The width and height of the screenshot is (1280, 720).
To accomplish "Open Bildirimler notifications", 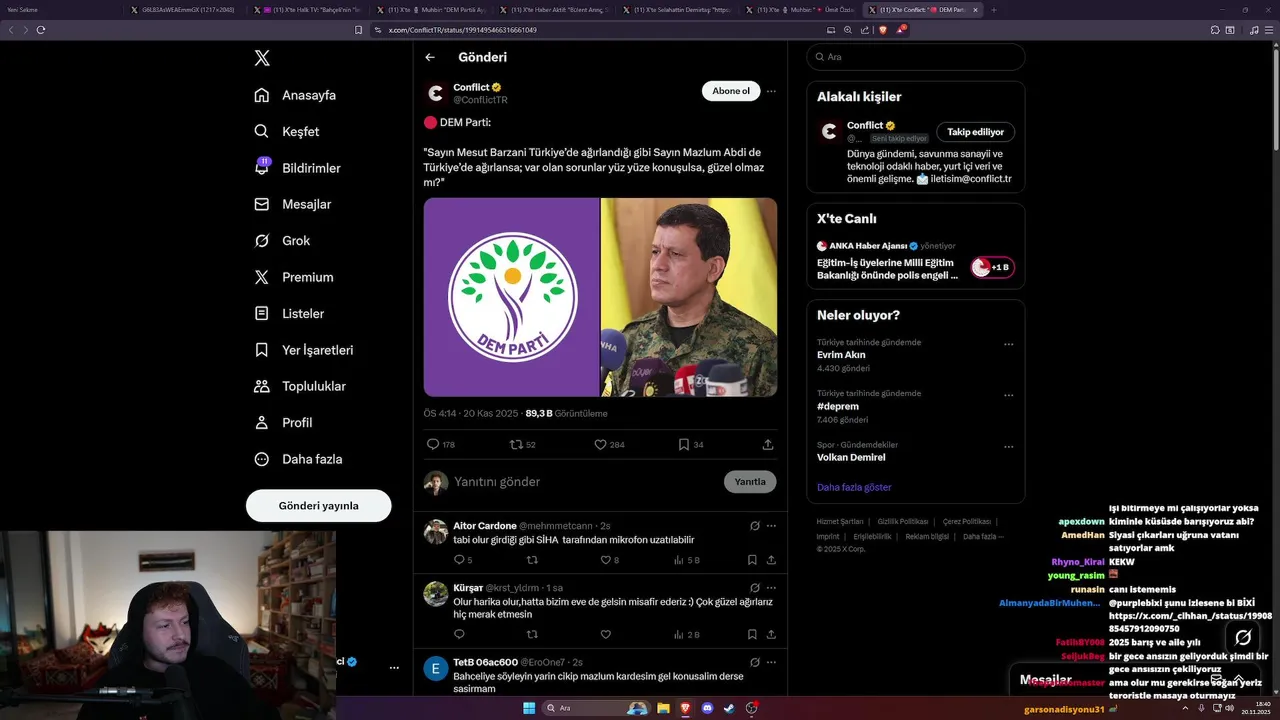I will pyautogui.click(x=297, y=168).
